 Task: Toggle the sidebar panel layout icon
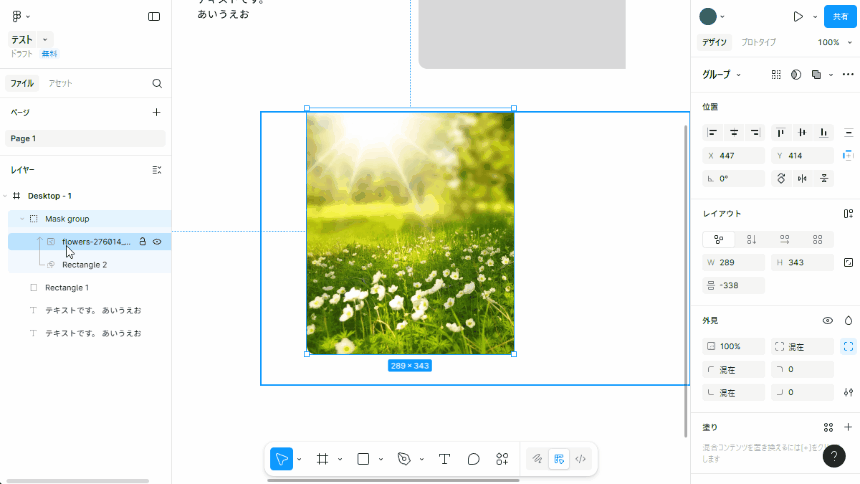[x=154, y=16]
